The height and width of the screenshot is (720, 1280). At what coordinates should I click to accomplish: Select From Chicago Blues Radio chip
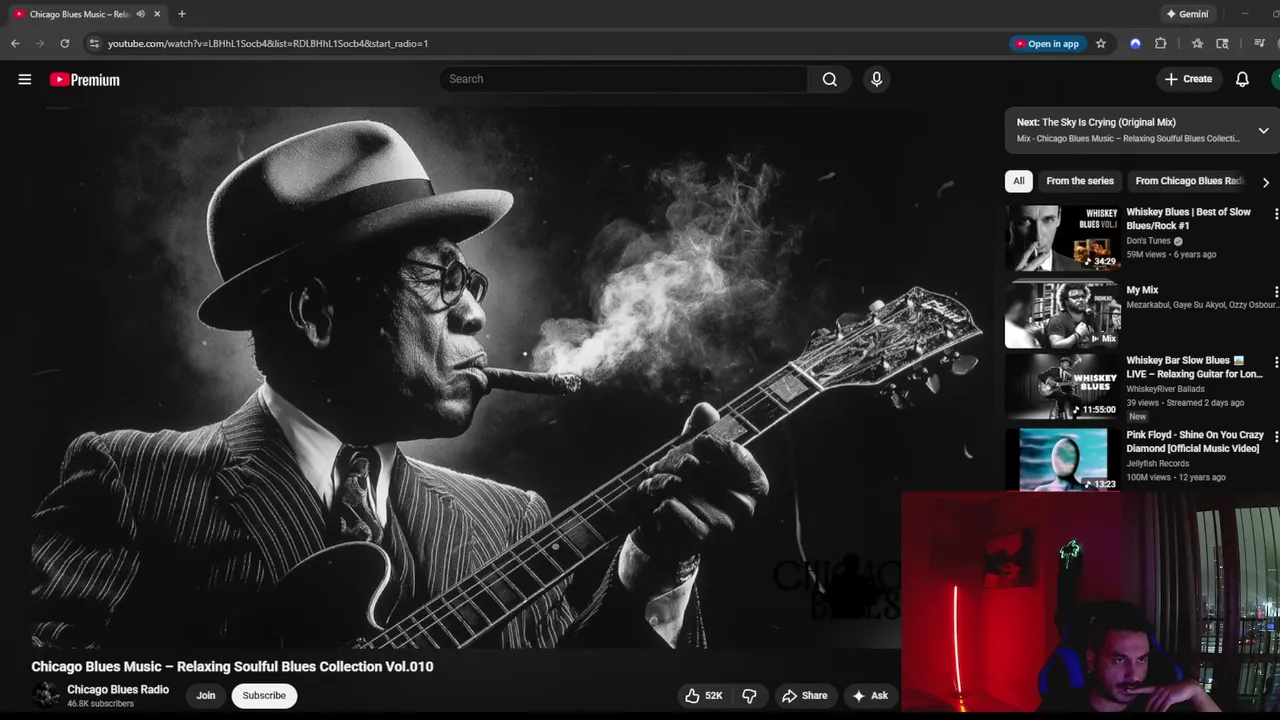pos(1189,181)
